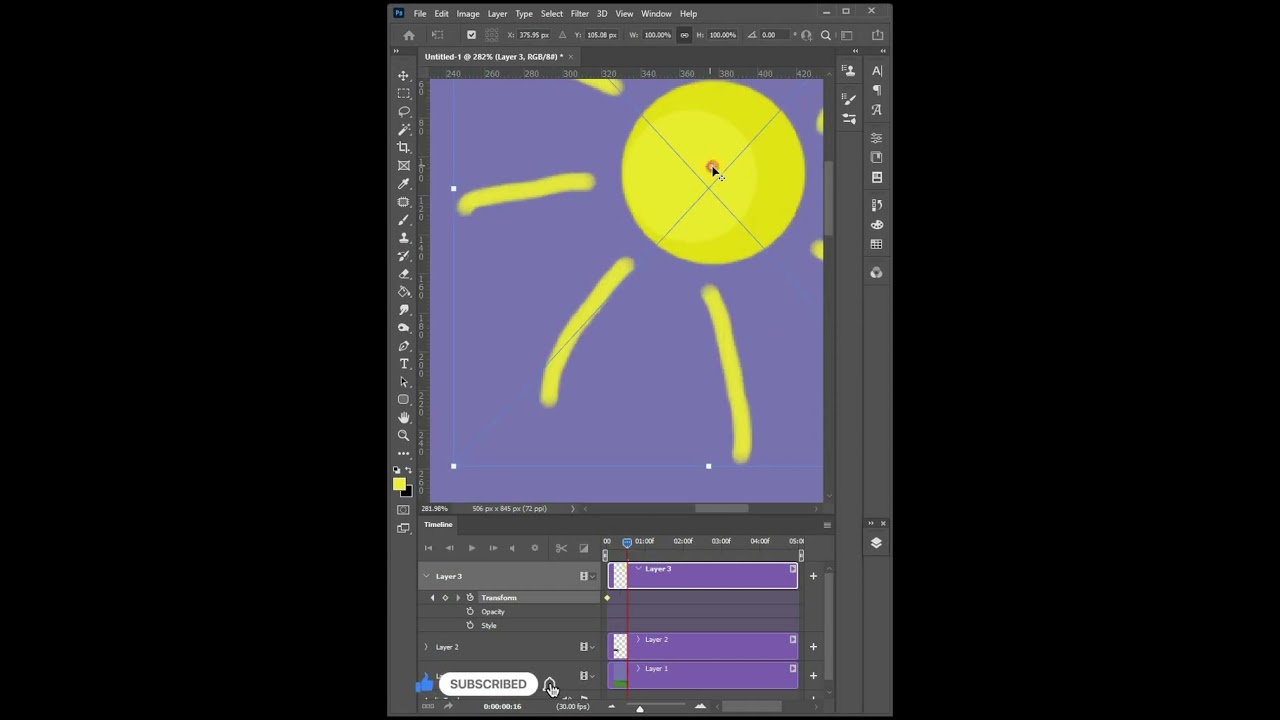Click the Play button in Timeline
1280x720 pixels.
pos(472,548)
